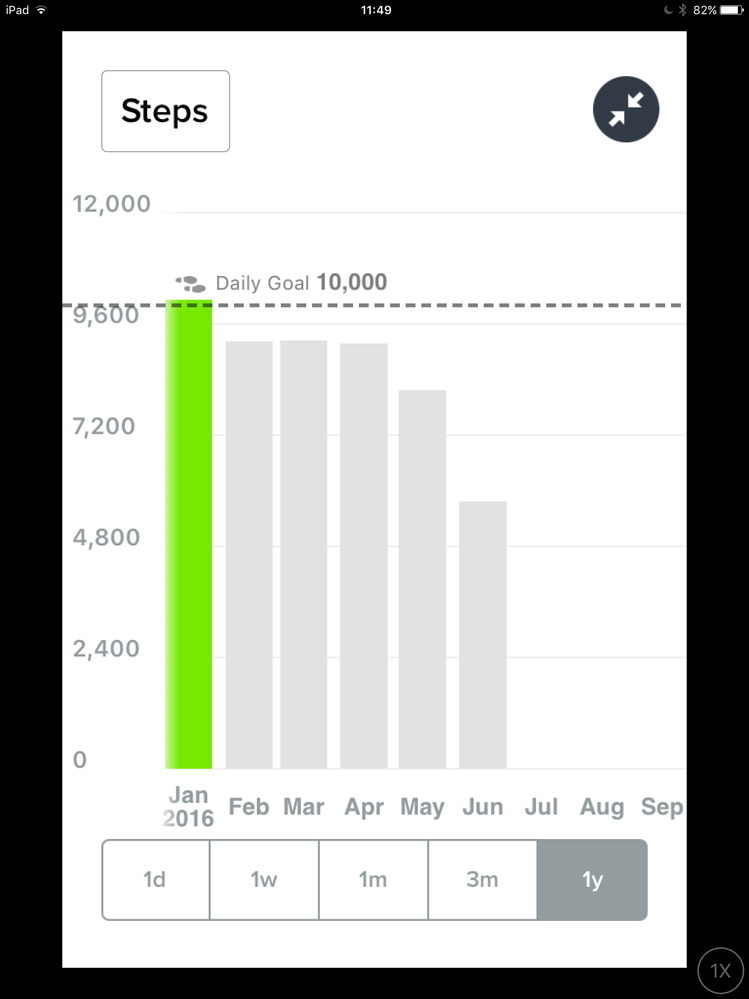
Task: Tap the collapse chart arrows icon
Action: tap(625, 109)
